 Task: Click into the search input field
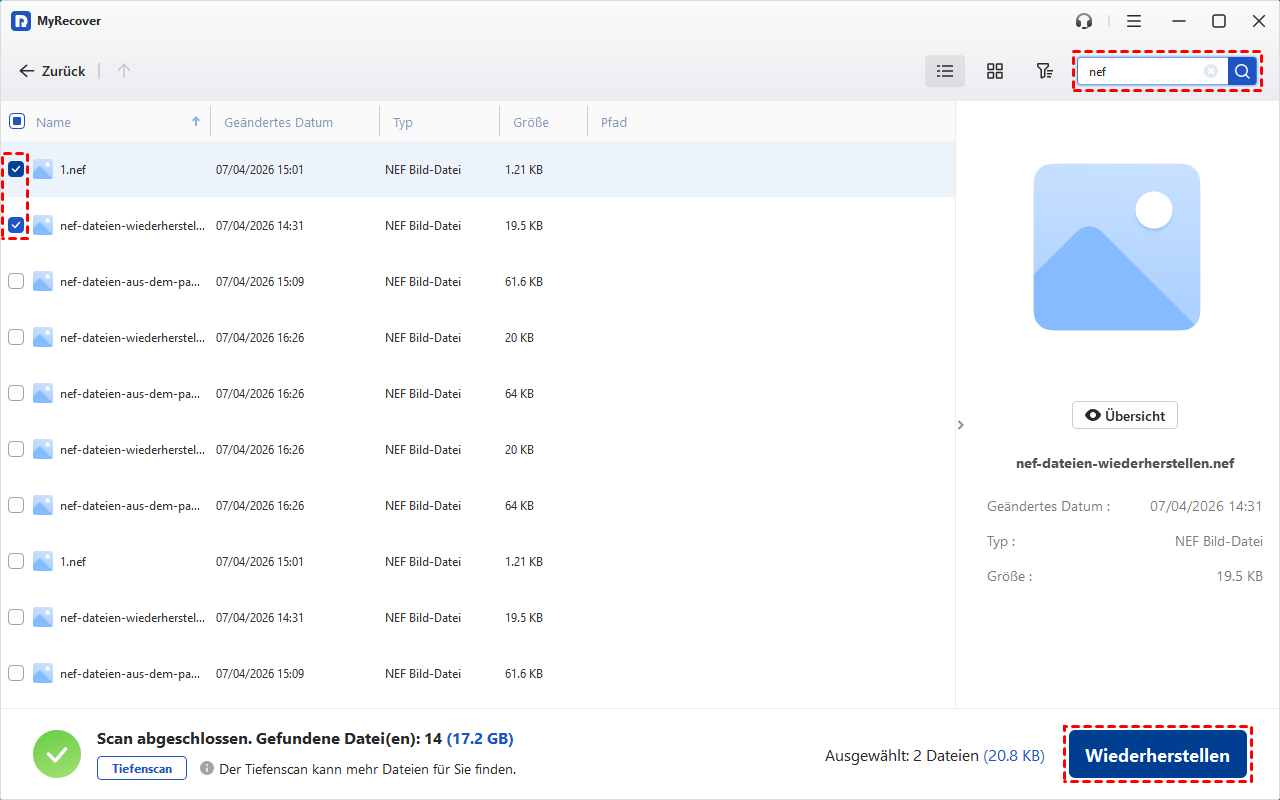click(x=1140, y=71)
